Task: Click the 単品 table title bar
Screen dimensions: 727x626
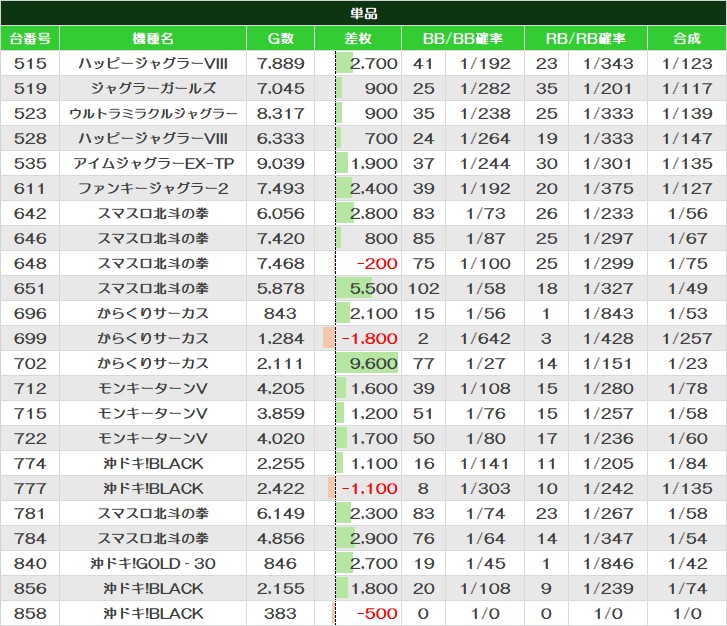Action: click(x=364, y=13)
